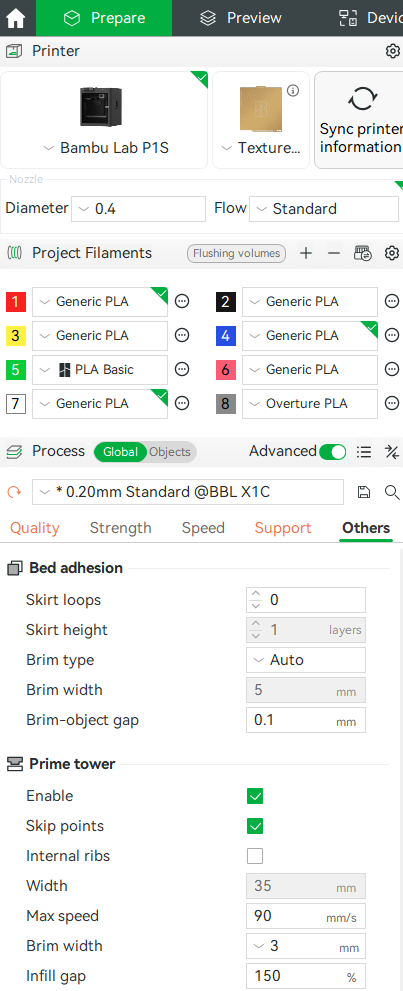This screenshot has height=991, width=403.
Task: Save the process preset with disk icon
Action: 364,492
